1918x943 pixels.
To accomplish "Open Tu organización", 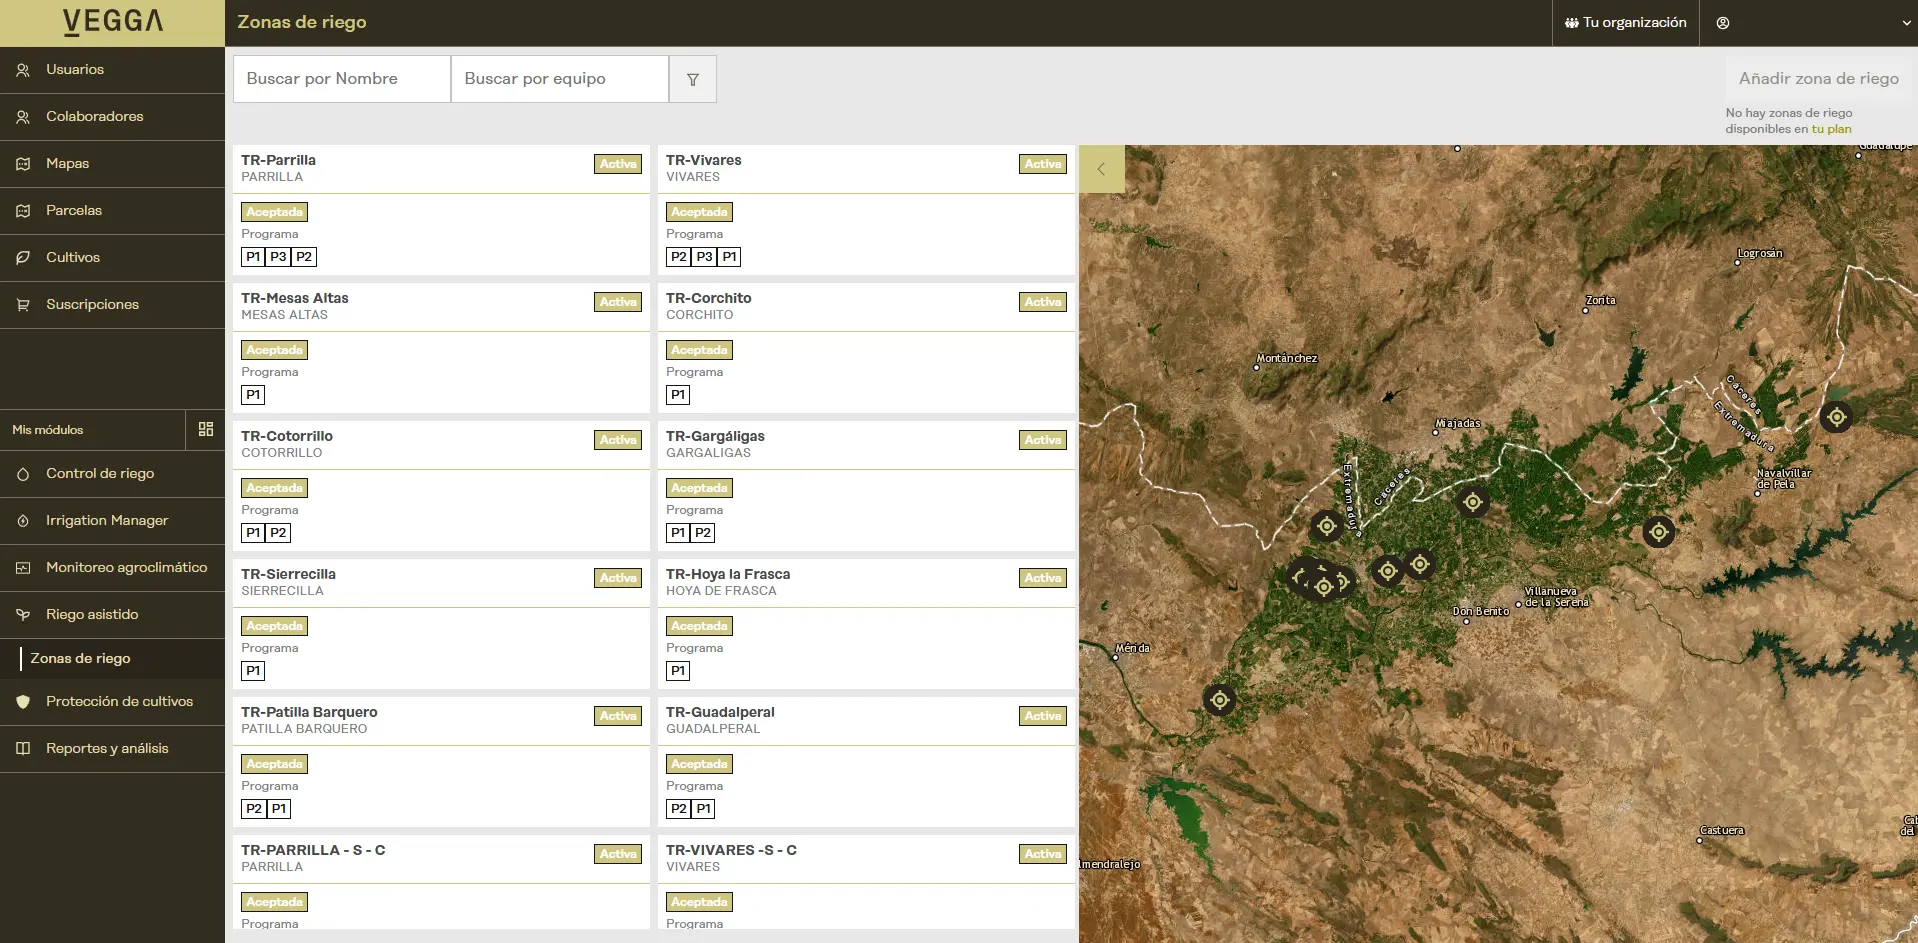I will coord(1626,23).
